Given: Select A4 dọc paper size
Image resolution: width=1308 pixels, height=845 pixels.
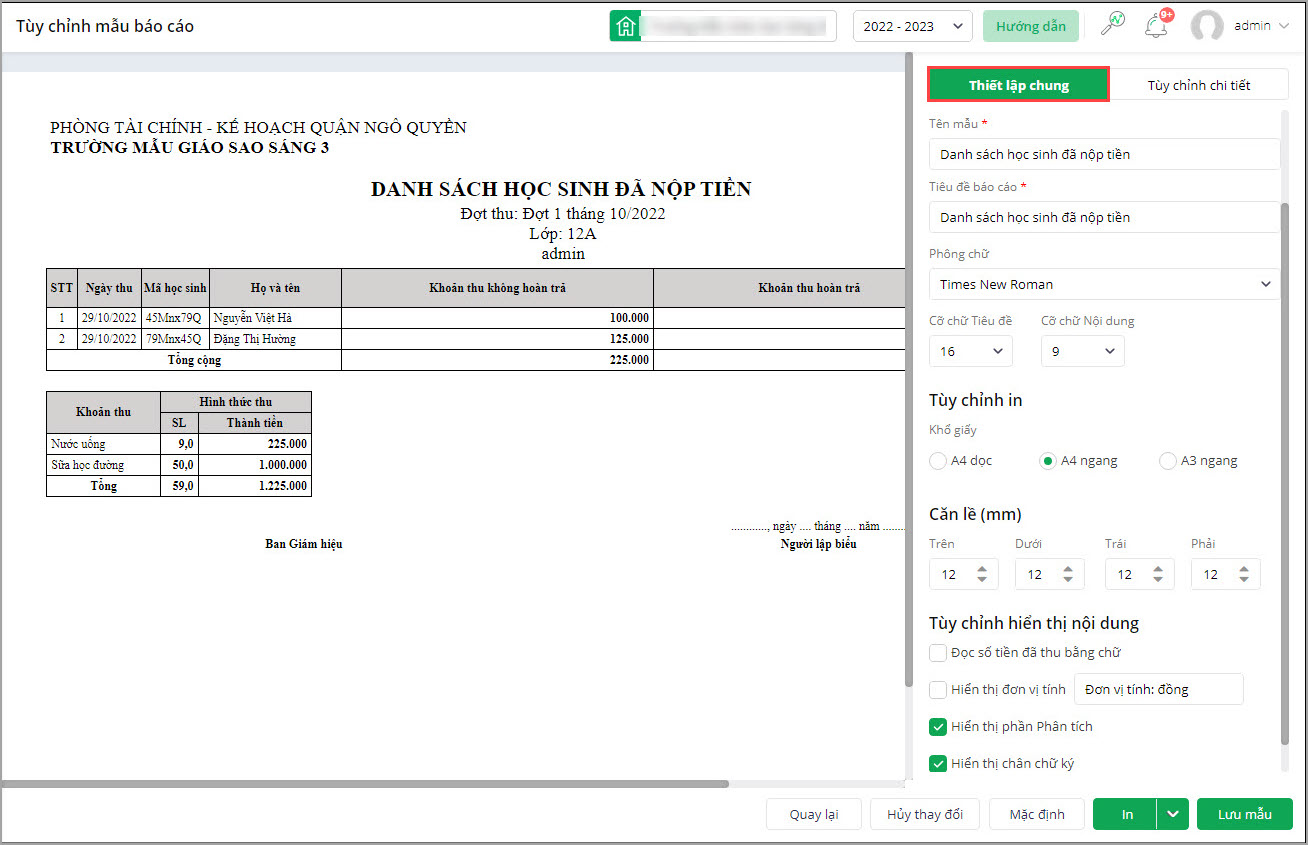Looking at the screenshot, I should pyautogui.click(x=938, y=461).
